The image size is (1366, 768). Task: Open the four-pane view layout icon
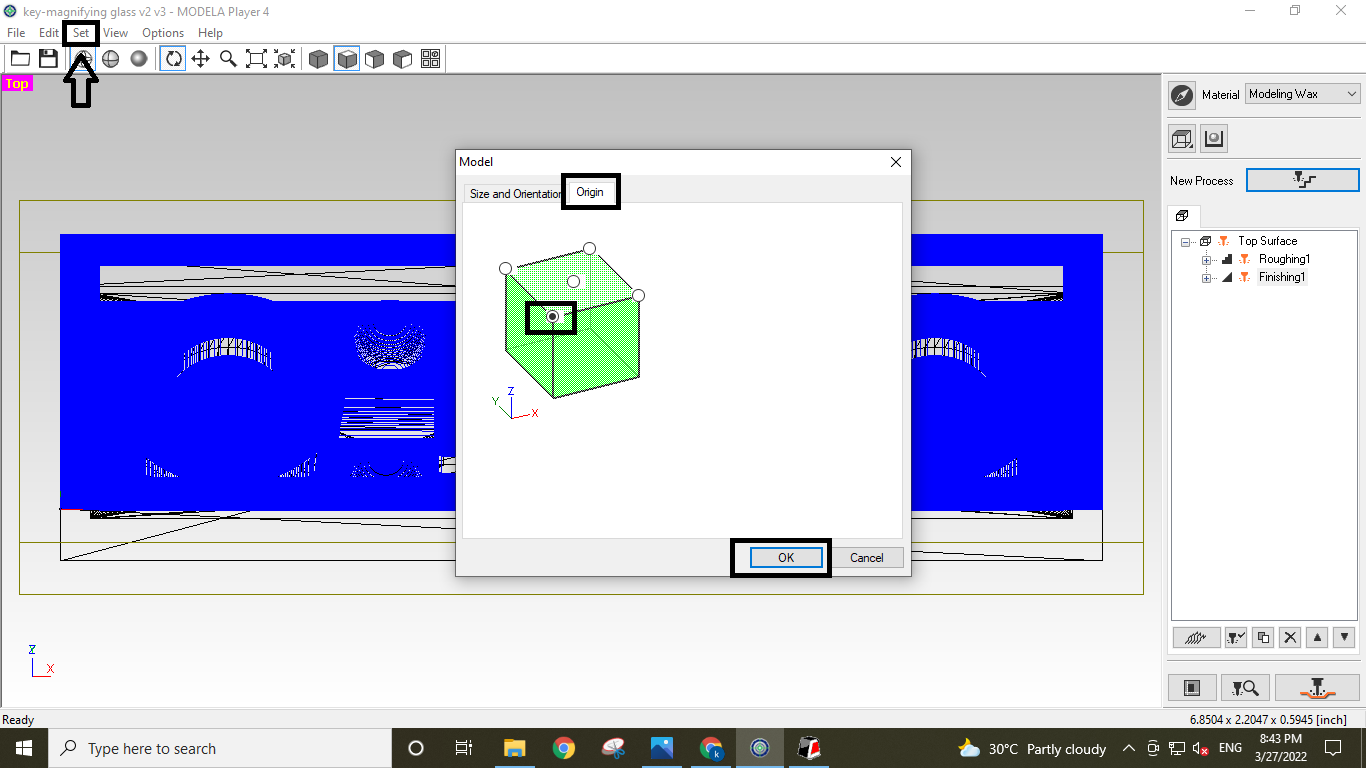[x=431, y=59]
